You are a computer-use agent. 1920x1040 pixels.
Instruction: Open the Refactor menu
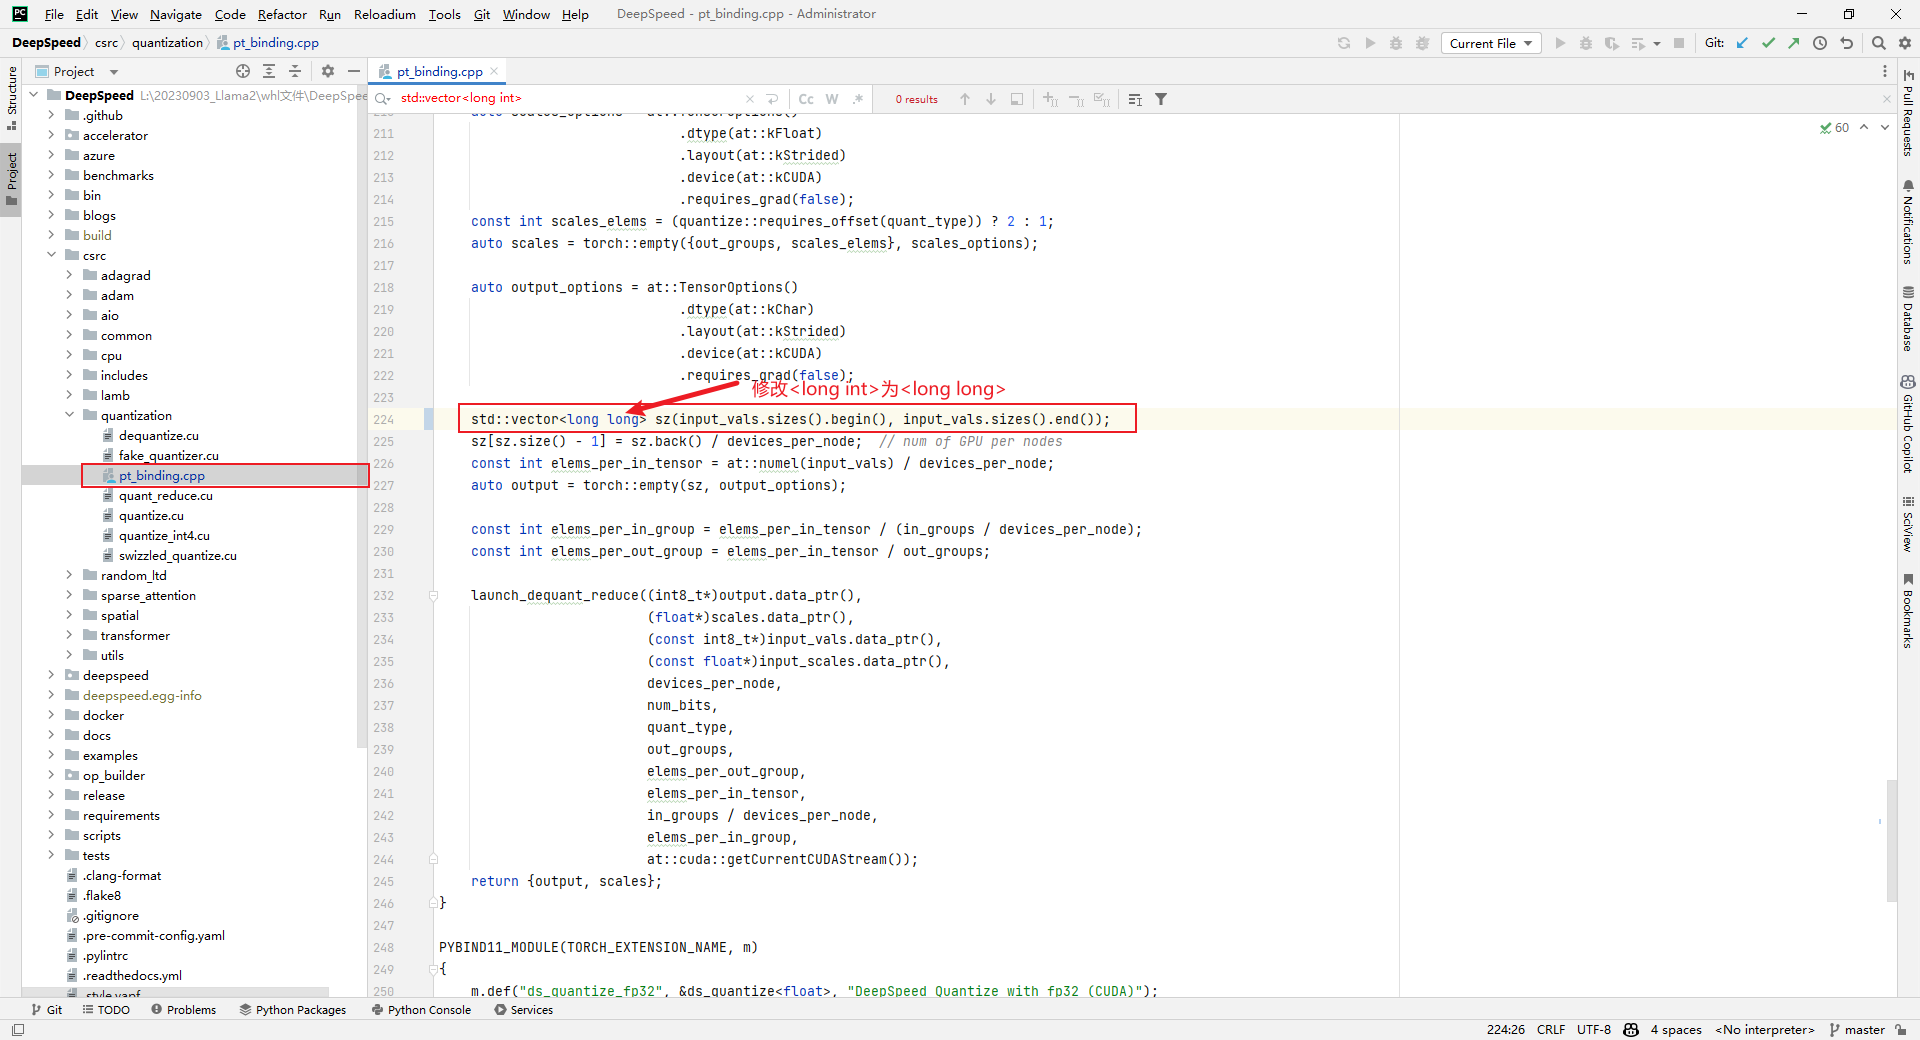click(282, 14)
